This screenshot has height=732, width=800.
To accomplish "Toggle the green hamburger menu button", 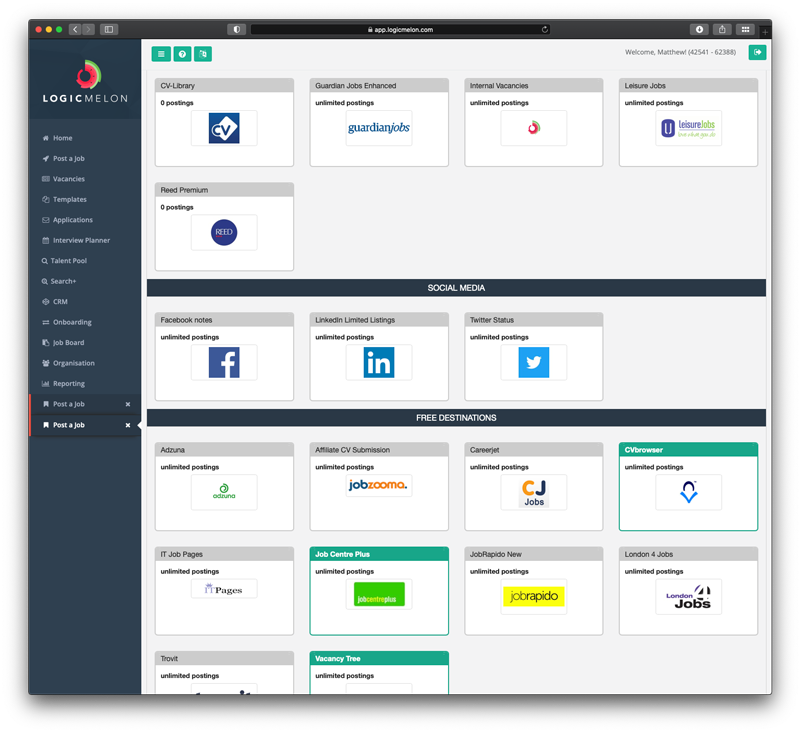I will click(161, 54).
